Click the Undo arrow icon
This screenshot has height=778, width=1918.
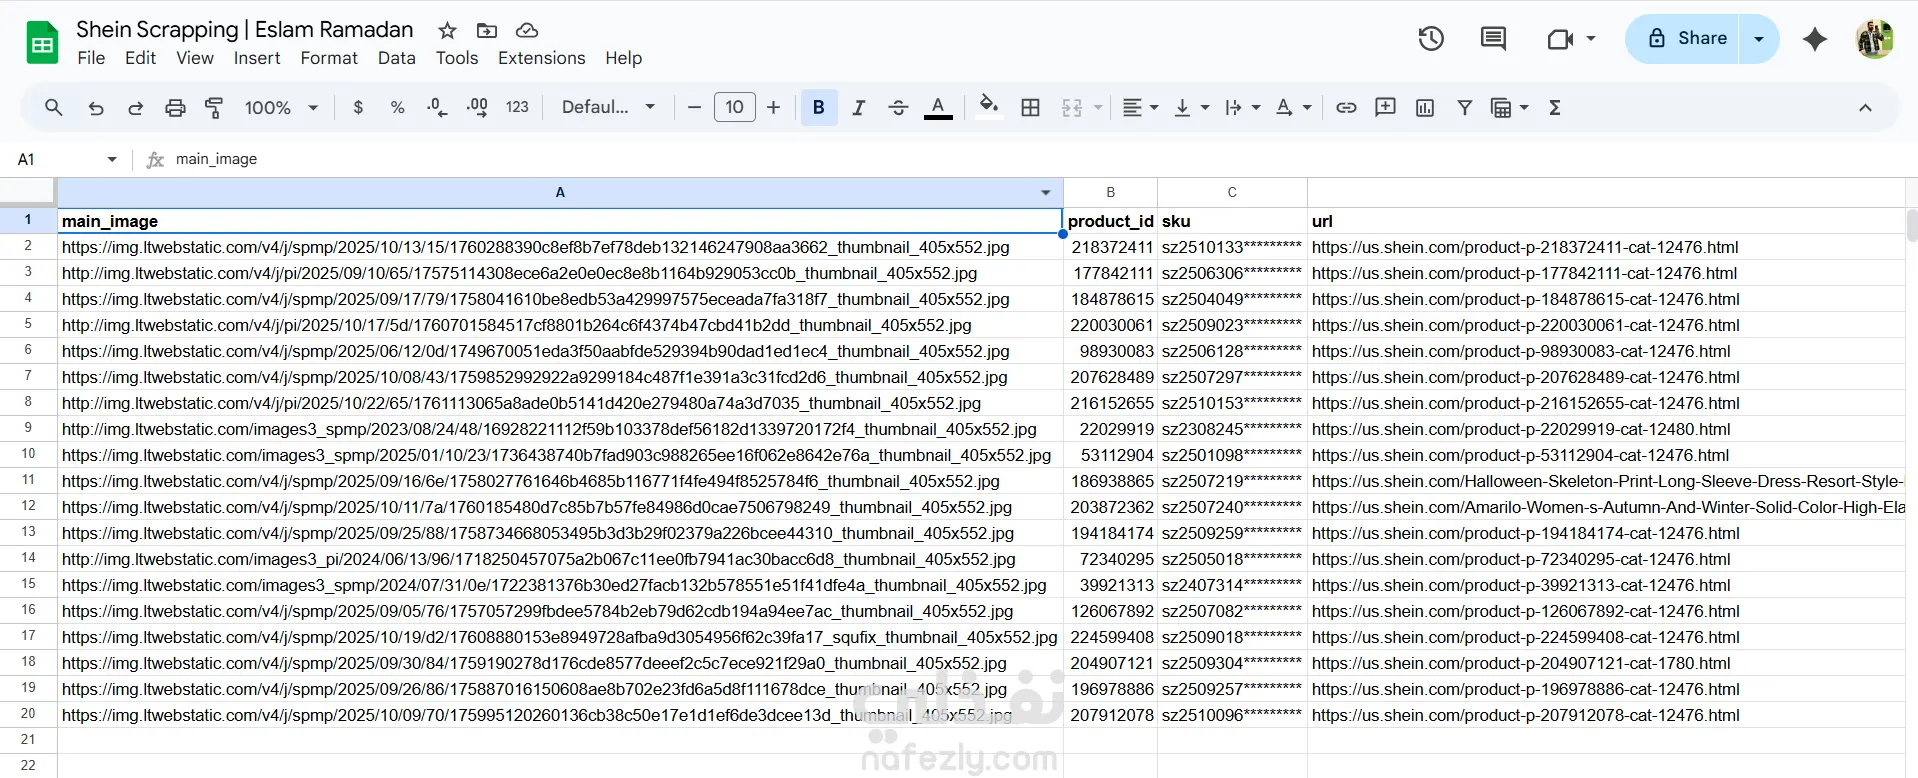[96, 108]
